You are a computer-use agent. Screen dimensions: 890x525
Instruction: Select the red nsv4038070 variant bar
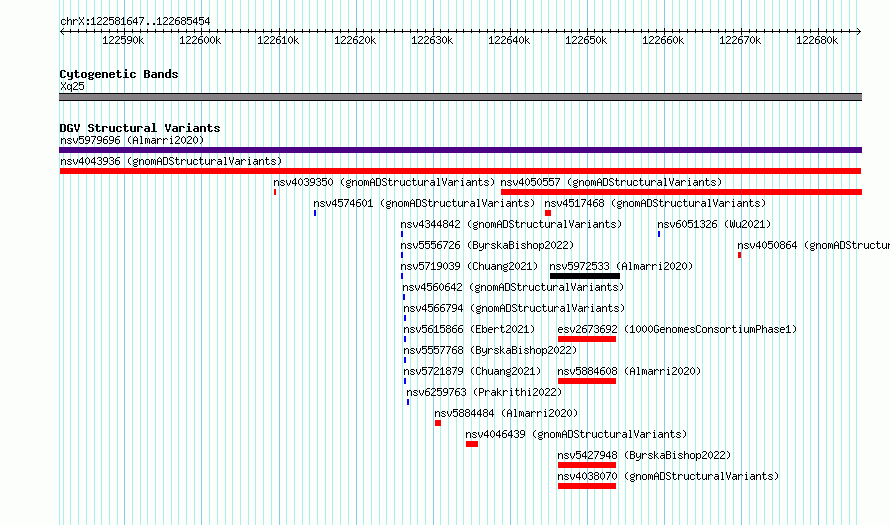pyautogui.click(x=587, y=486)
